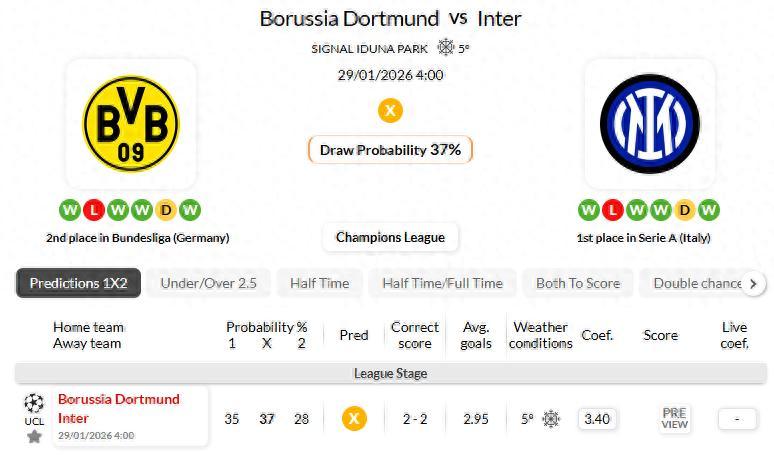Open the Half Time tab
The width and height of the screenshot is (774, 459).
pyautogui.click(x=319, y=283)
